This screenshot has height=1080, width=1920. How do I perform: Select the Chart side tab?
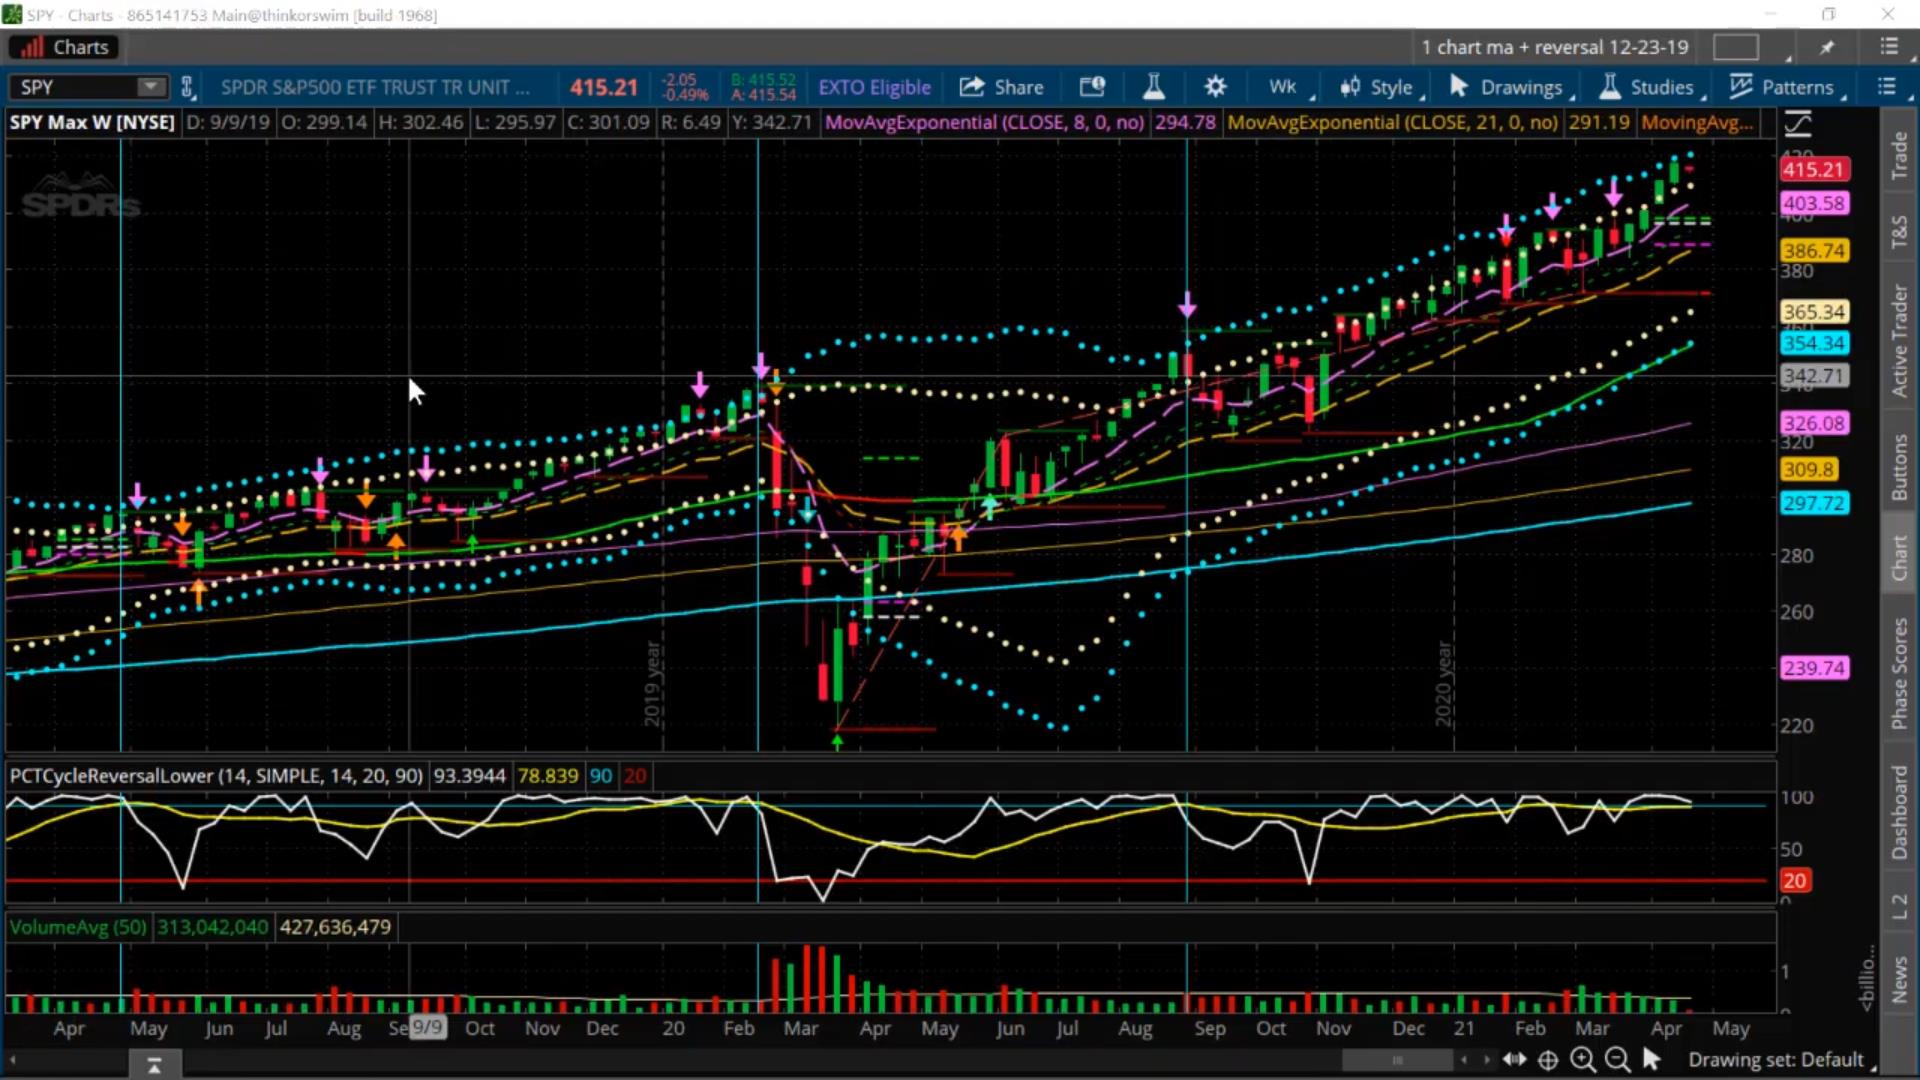point(1899,556)
